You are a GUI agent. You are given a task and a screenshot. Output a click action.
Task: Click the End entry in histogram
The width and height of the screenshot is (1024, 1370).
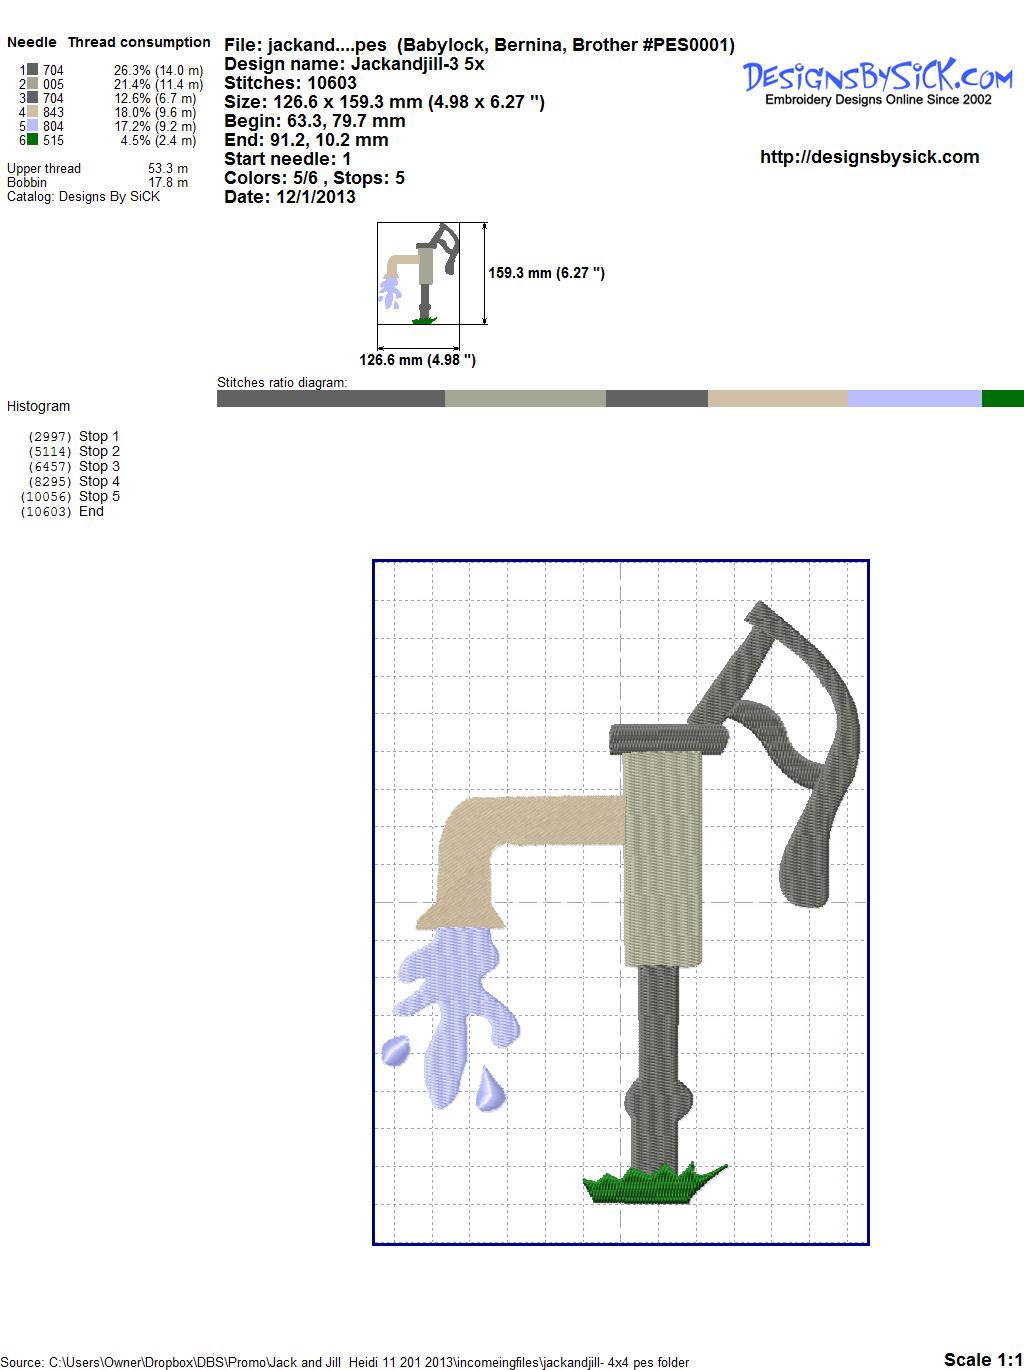click(91, 511)
